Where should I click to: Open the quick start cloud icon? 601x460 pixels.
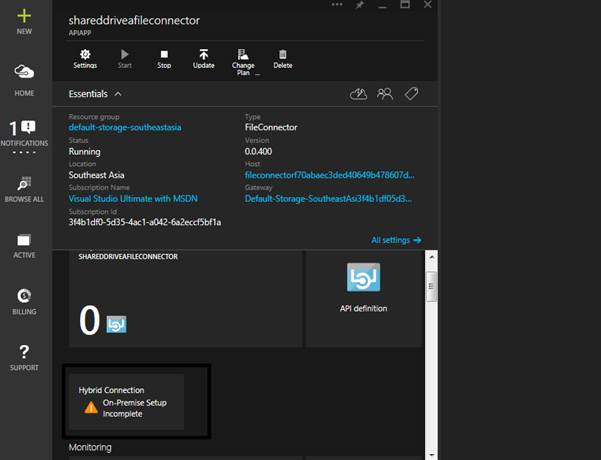point(358,94)
